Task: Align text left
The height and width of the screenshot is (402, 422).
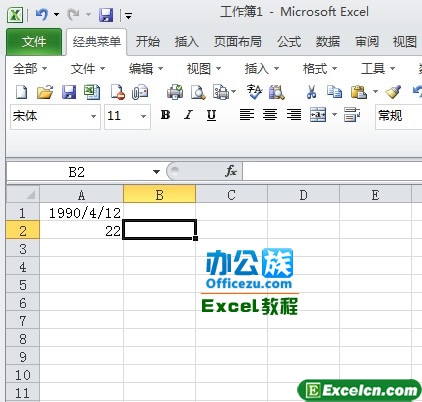Action: tap(247, 115)
